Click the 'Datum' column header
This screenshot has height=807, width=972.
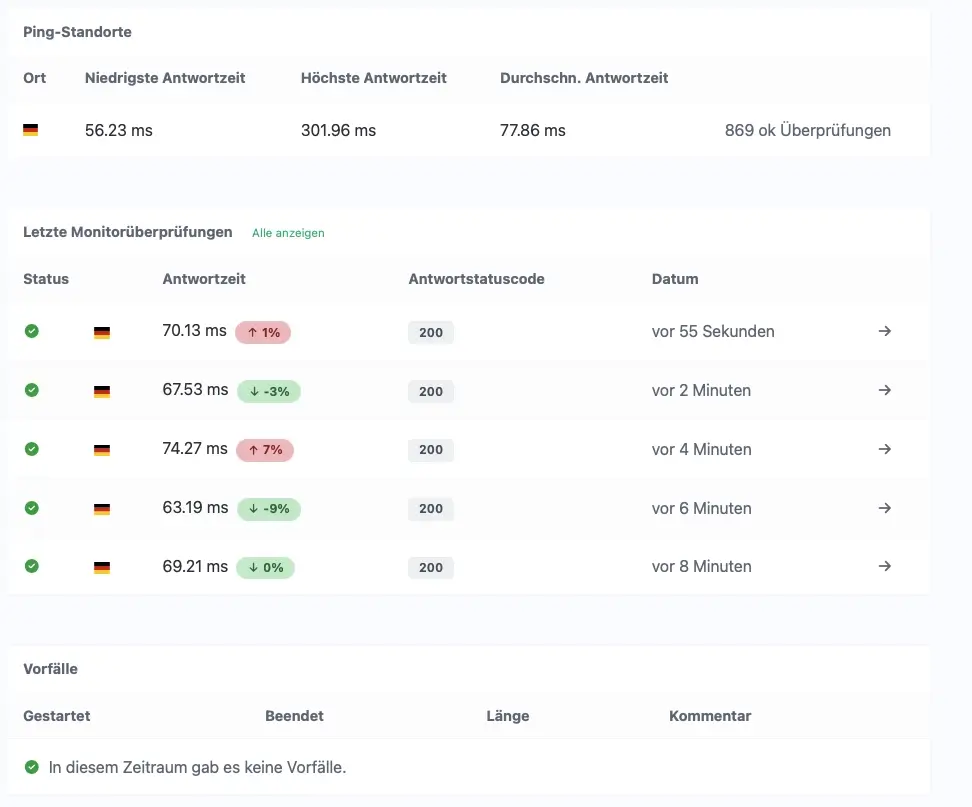(675, 279)
